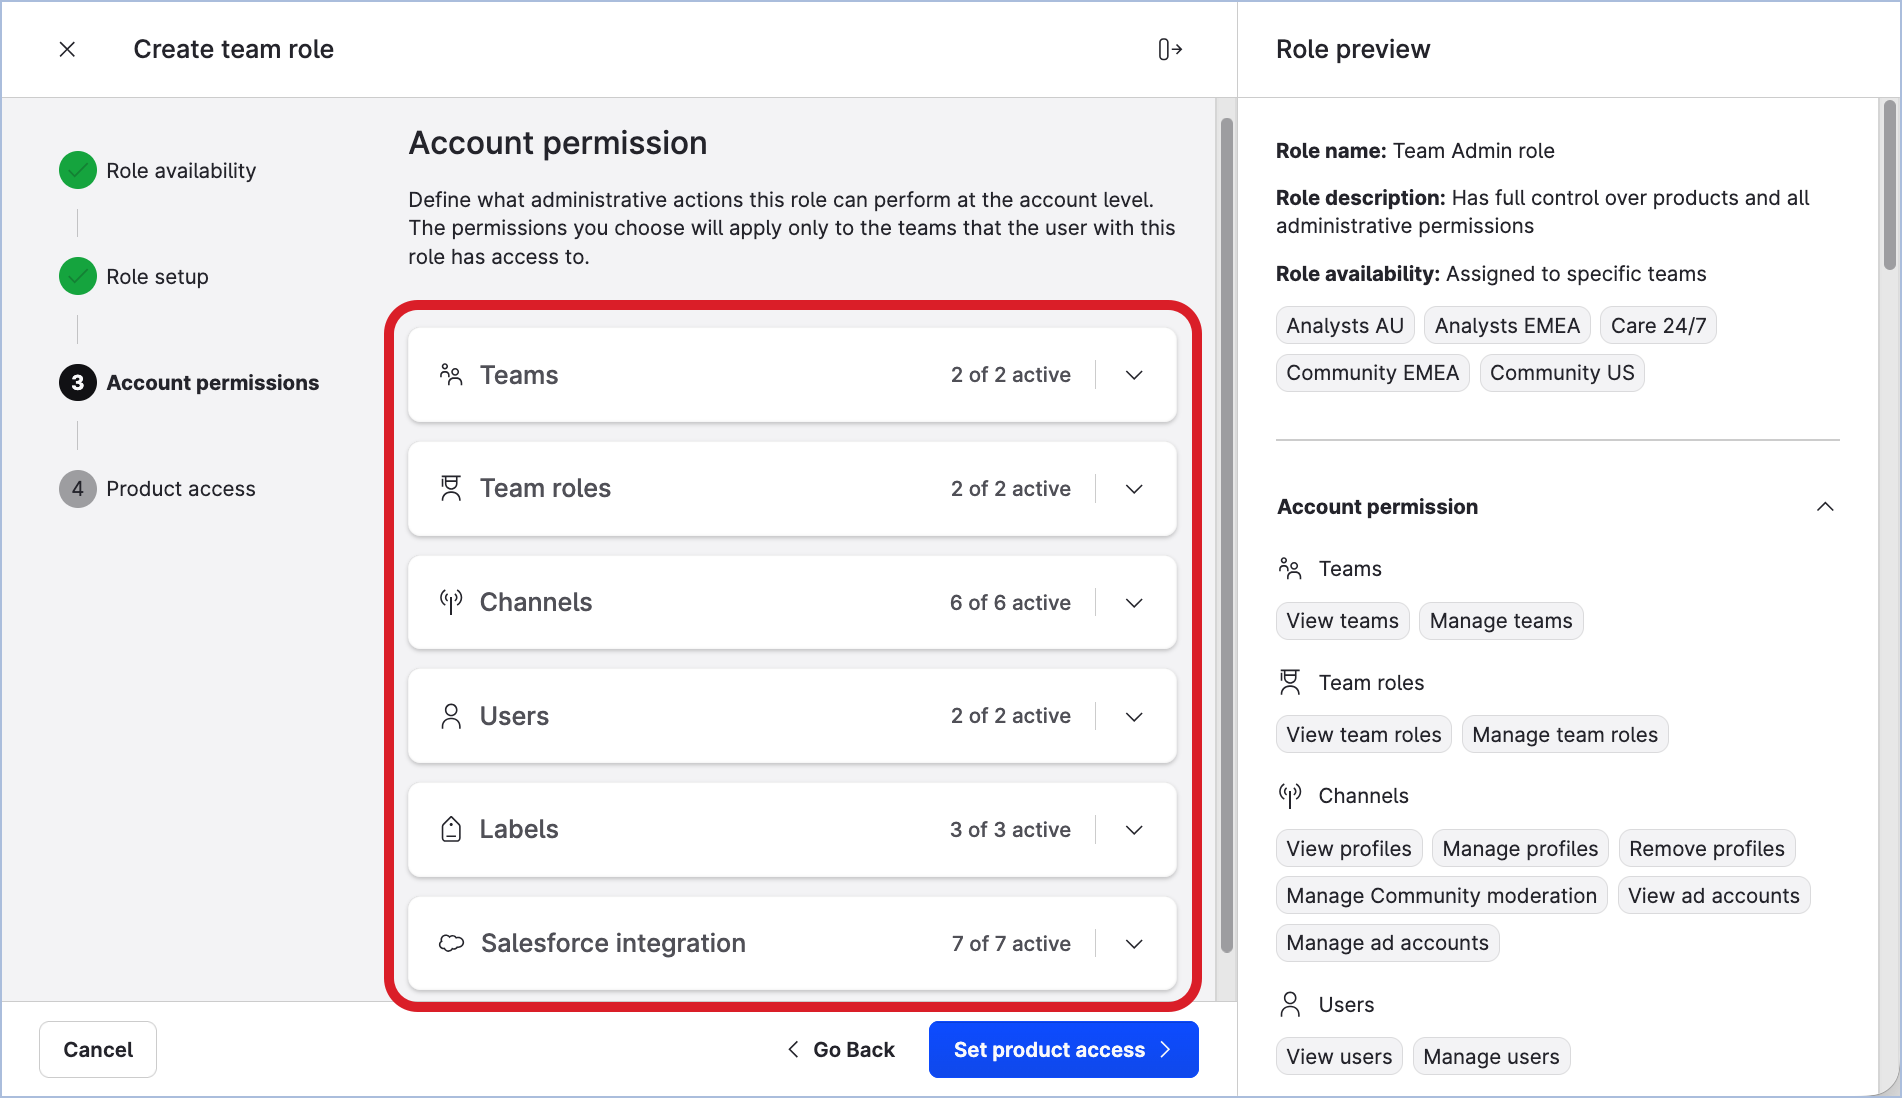Click the green Role availability step checkmark

(78, 170)
